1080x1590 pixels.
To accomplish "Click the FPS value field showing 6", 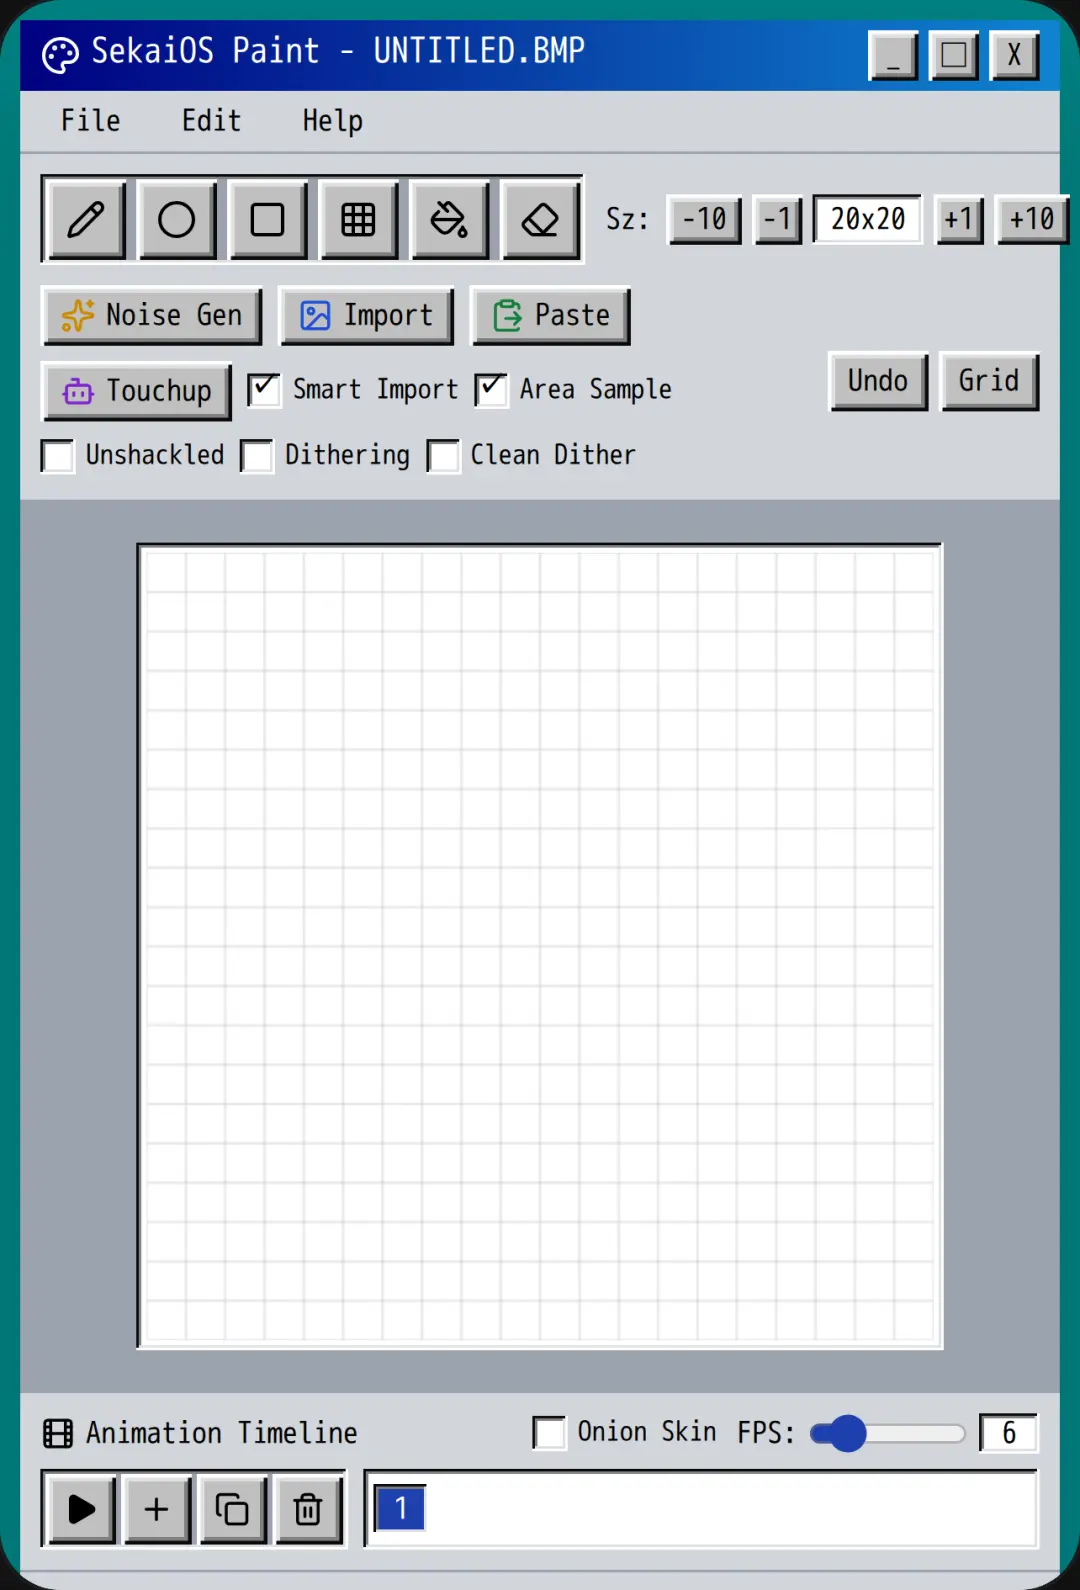I will tap(1008, 1433).
